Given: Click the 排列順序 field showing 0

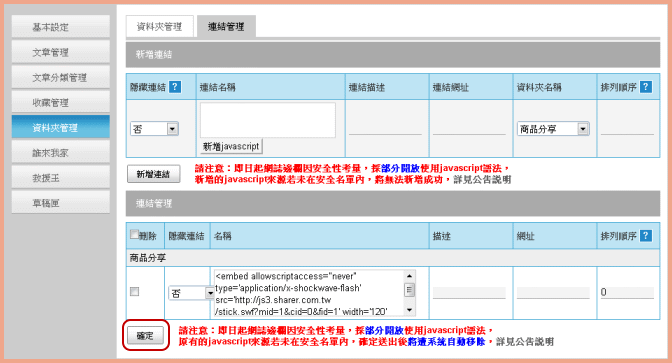Looking at the screenshot, I should (x=627, y=292).
